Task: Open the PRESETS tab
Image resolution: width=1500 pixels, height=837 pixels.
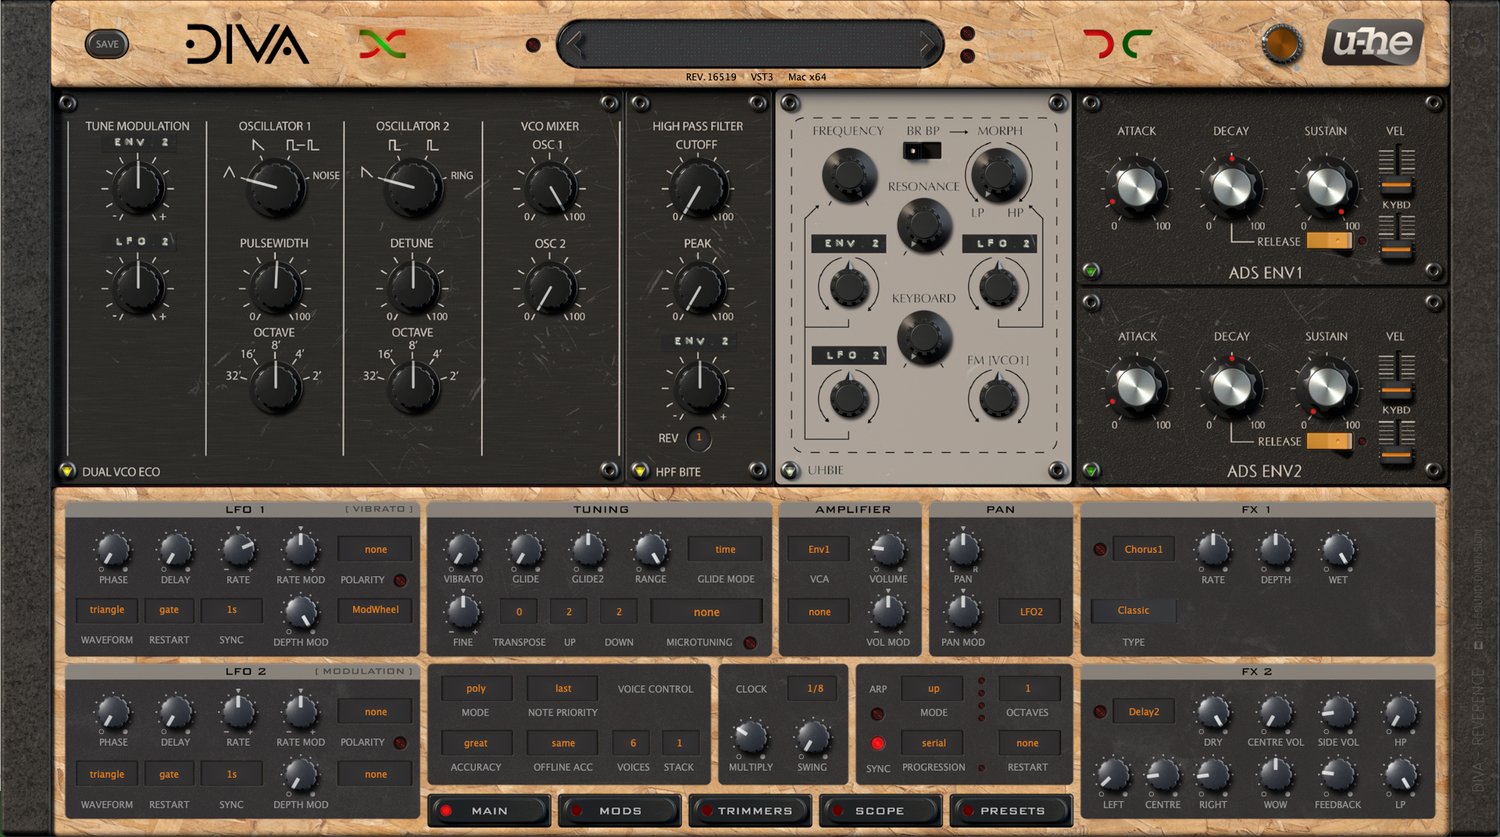Action: pyautogui.click(x=1012, y=810)
